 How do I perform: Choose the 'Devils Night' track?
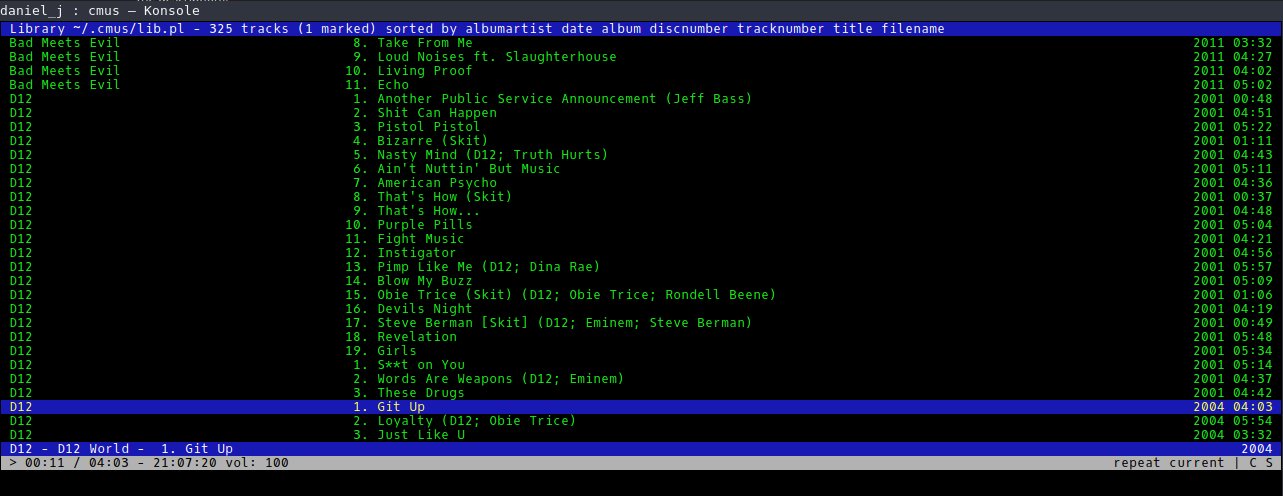click(641, 309)
